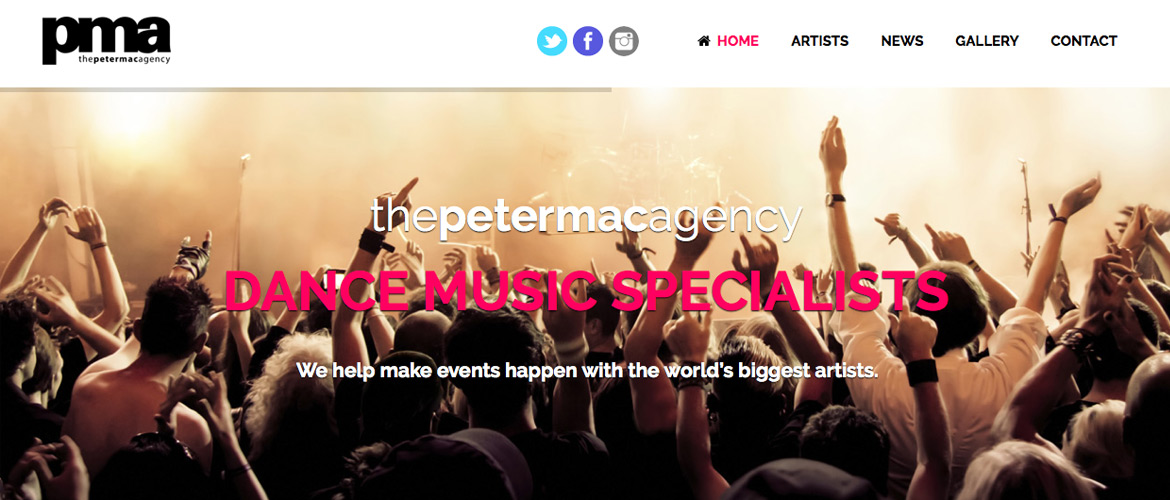The height and width of the screenshot is (500, 1170).
Task: Open the CONTACT page
Action: [x=1083, y=41]
